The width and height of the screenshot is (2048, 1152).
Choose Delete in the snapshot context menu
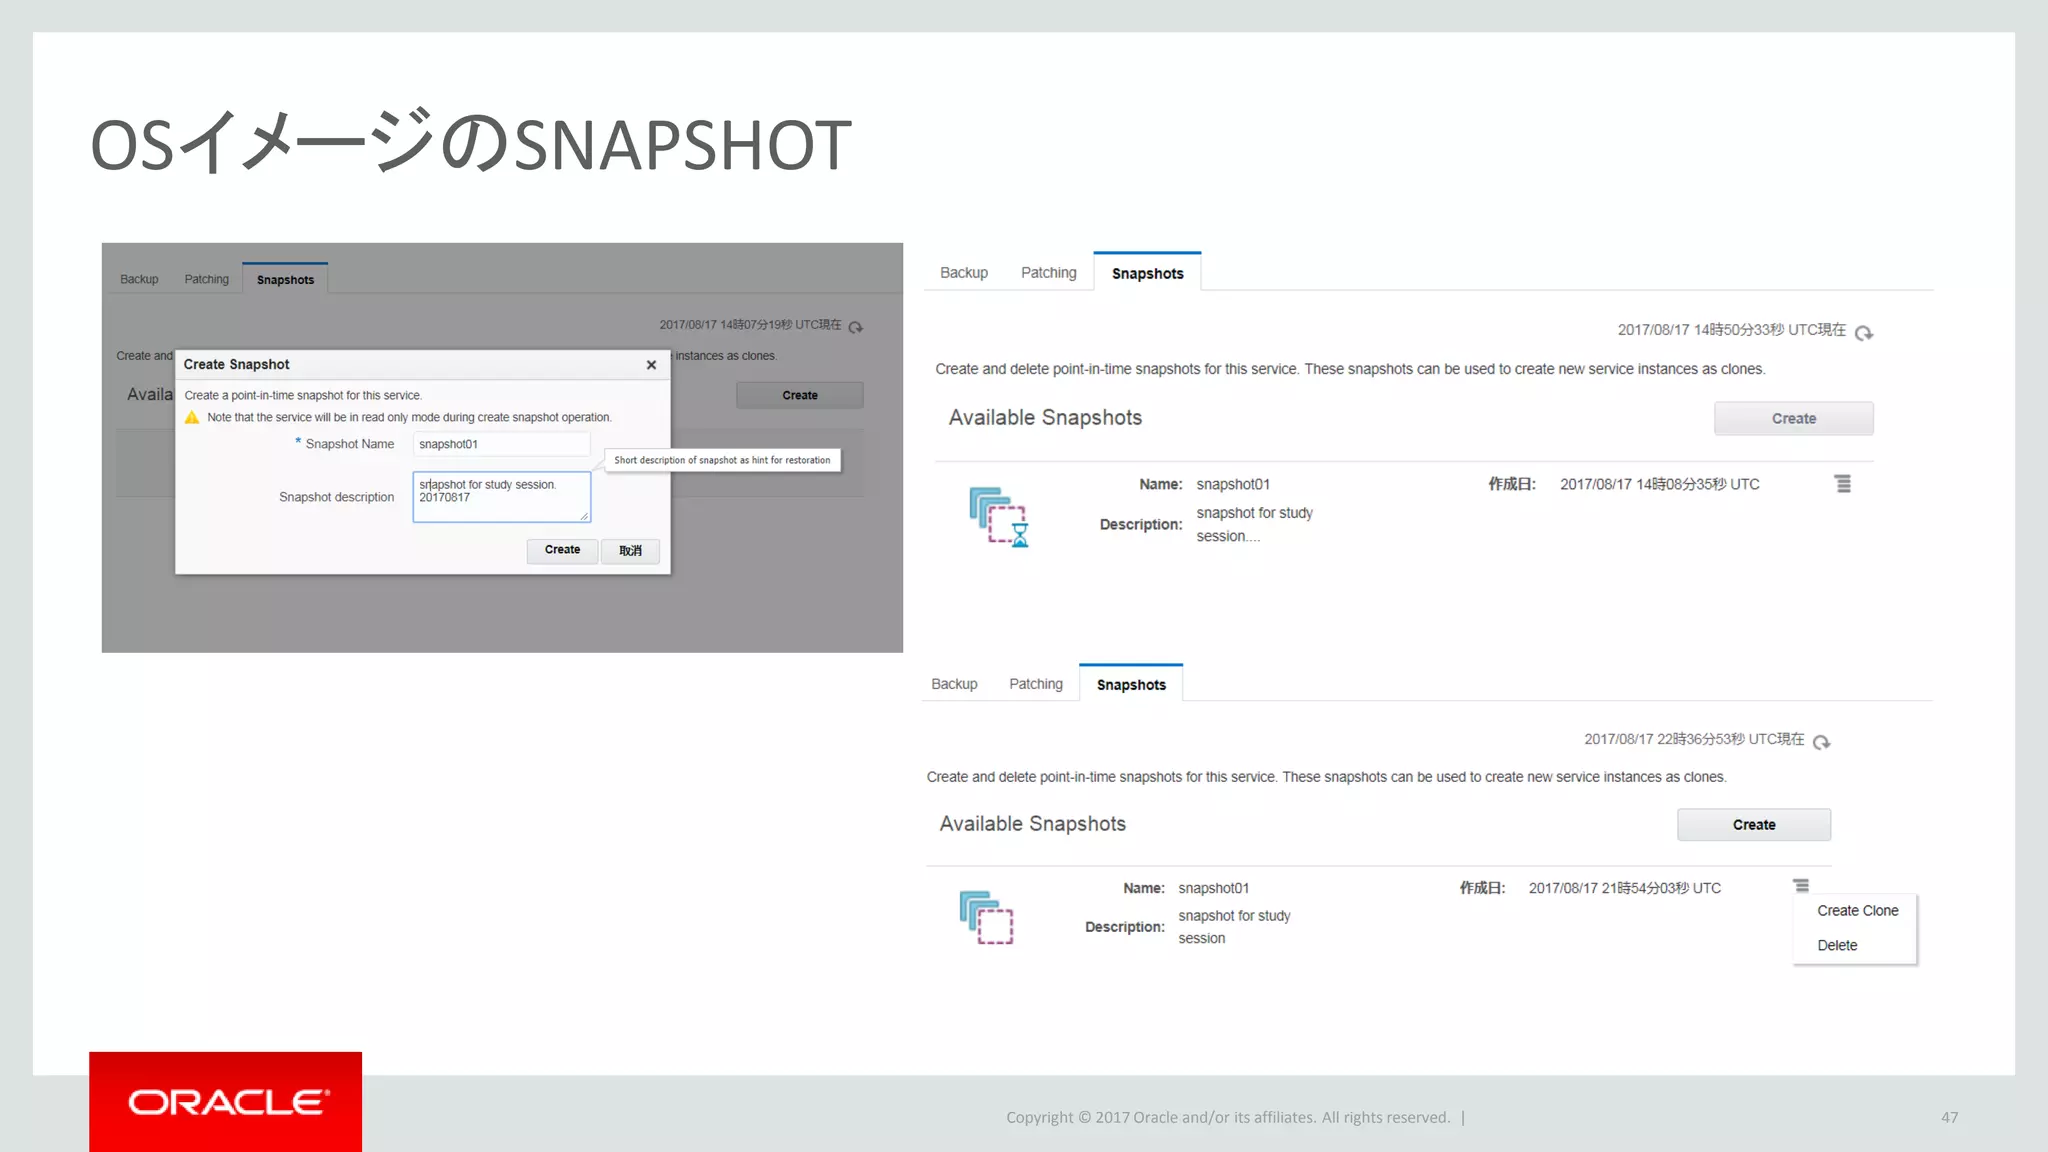1837,946
